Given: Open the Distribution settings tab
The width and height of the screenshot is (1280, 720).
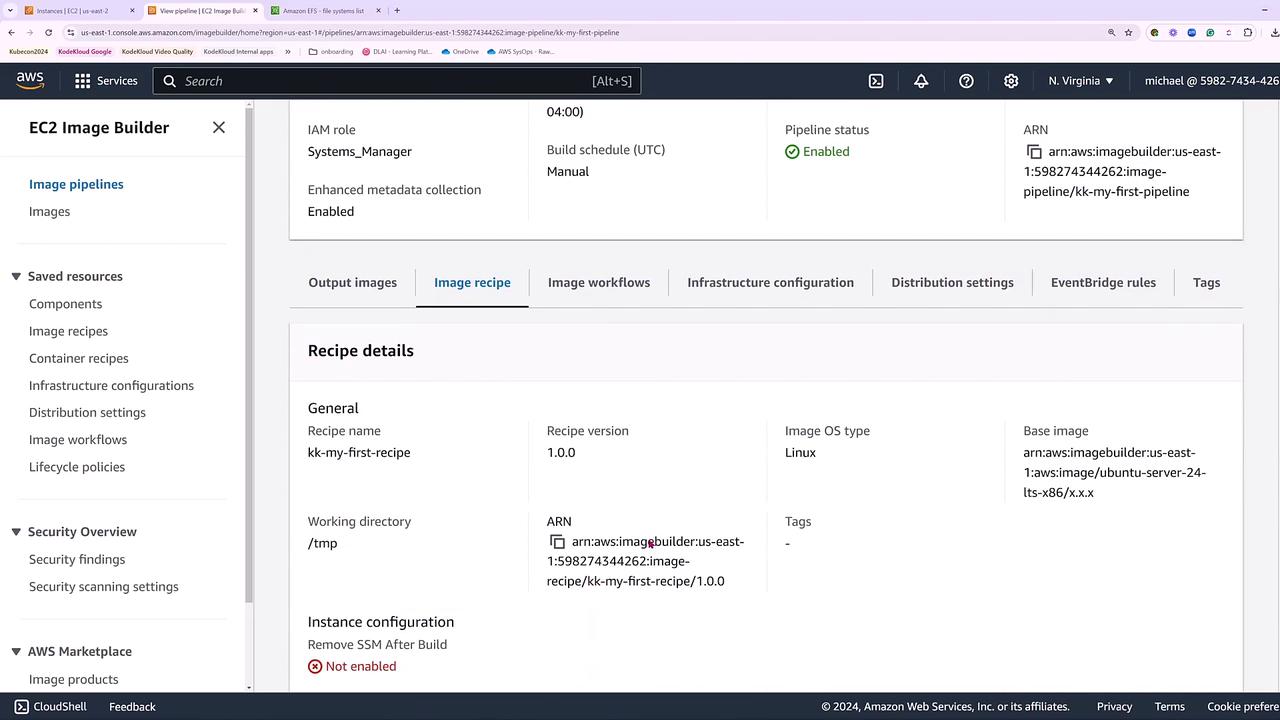Looking at the screenshot, I should [x=953, y=283].
